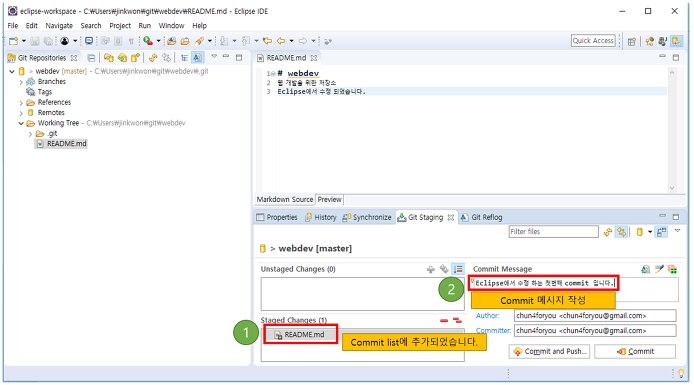Switch to the active Git perspective icon
This screenshot has height=385, width=694.
click(676, 41)
